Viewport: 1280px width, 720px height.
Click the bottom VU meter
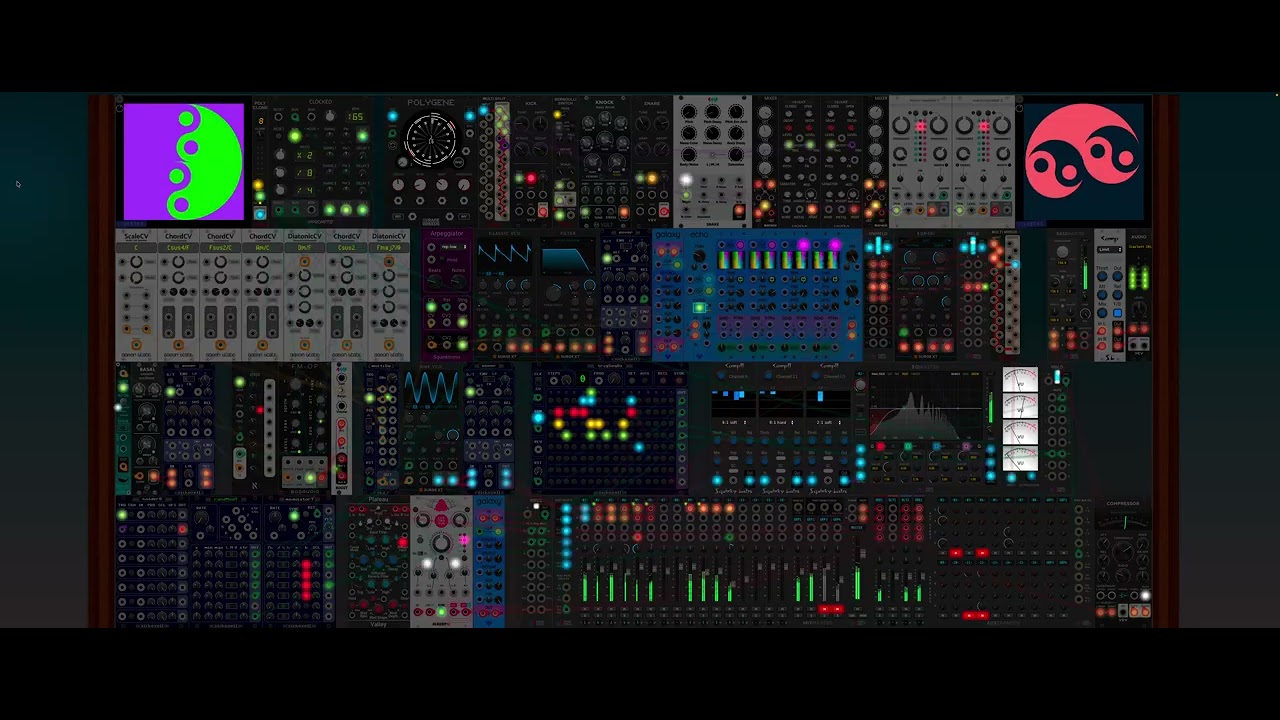(1020, 457)
